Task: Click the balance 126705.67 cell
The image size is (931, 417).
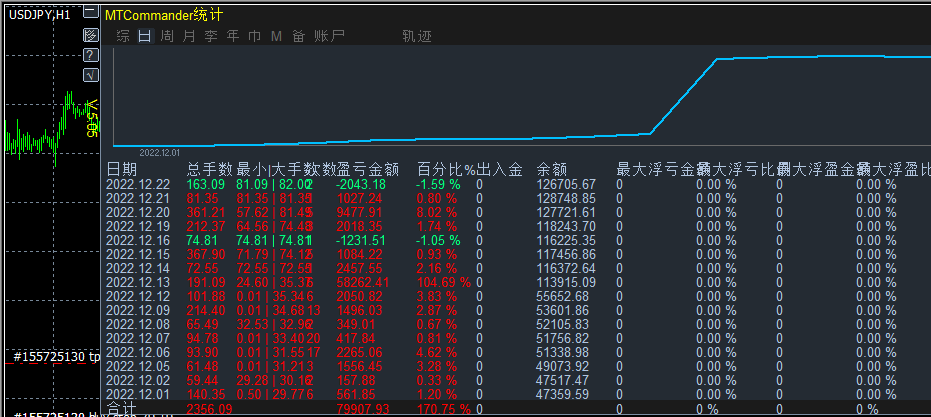Action: (566, 185)
